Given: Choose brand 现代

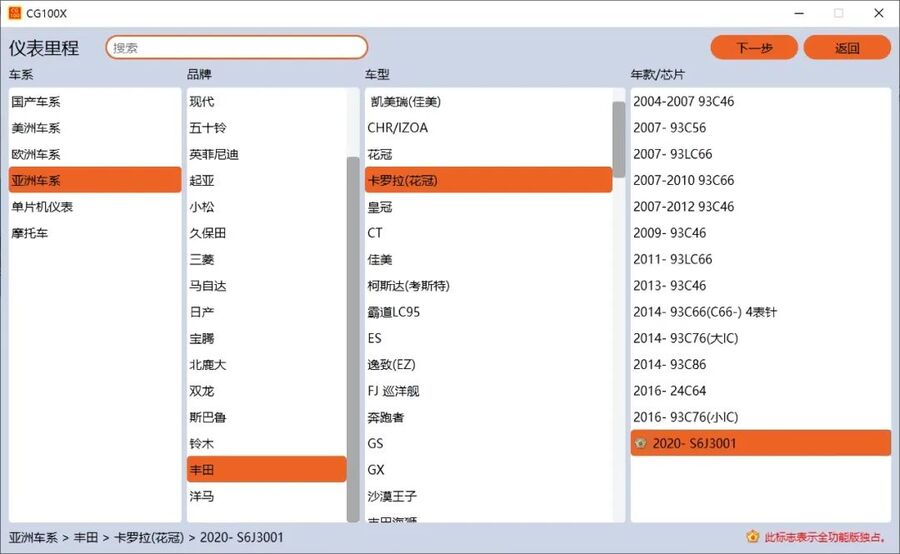Looking at the screenshot, I should pyautogui.click(x=266, y=102).
